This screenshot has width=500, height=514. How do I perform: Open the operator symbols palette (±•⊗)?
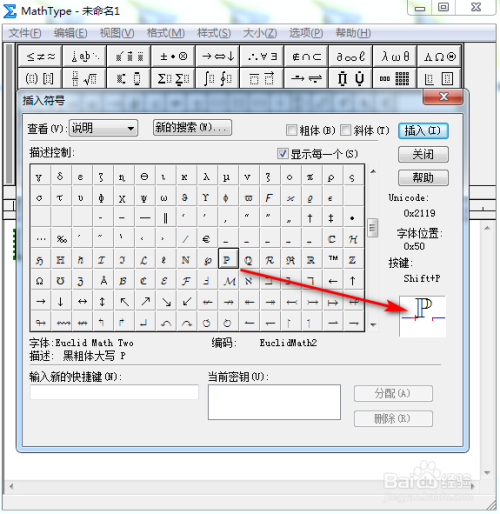click(173, 56)
